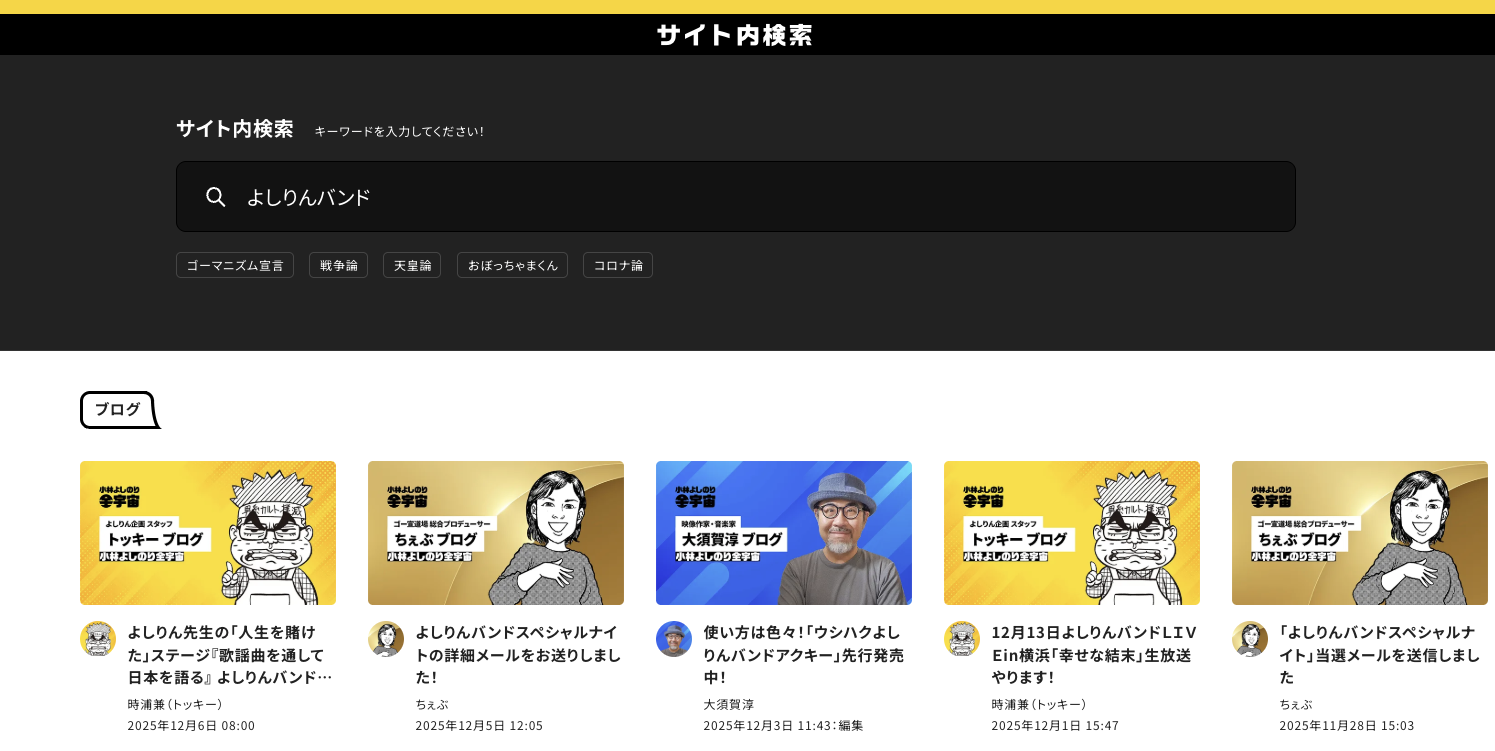Click ちぇぶ avatar on スペシャルナイト詳細メール post
The width and height of the screenshot is (1495, 751).
pos(386,639)
